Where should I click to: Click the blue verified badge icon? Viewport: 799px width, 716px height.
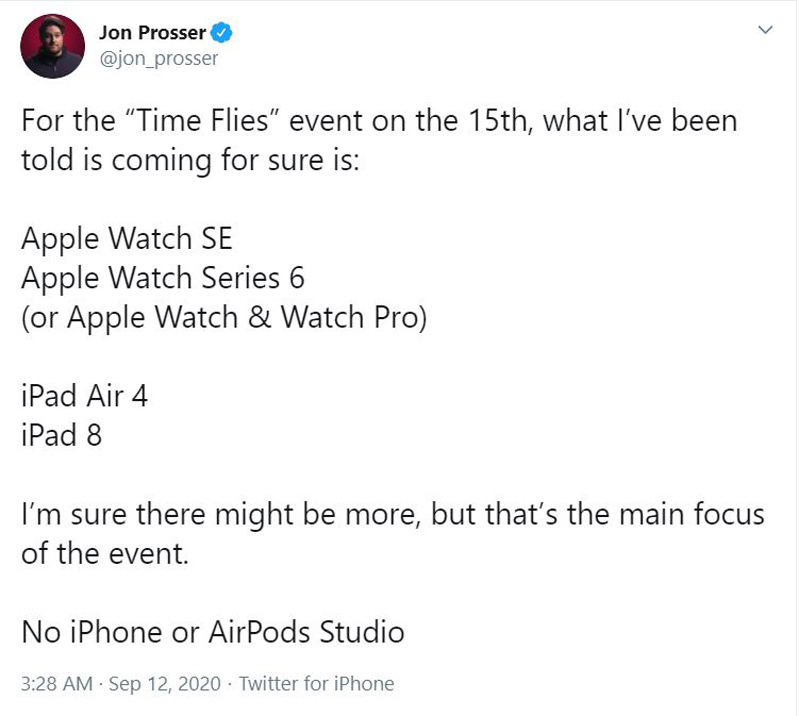coord(222,33)
